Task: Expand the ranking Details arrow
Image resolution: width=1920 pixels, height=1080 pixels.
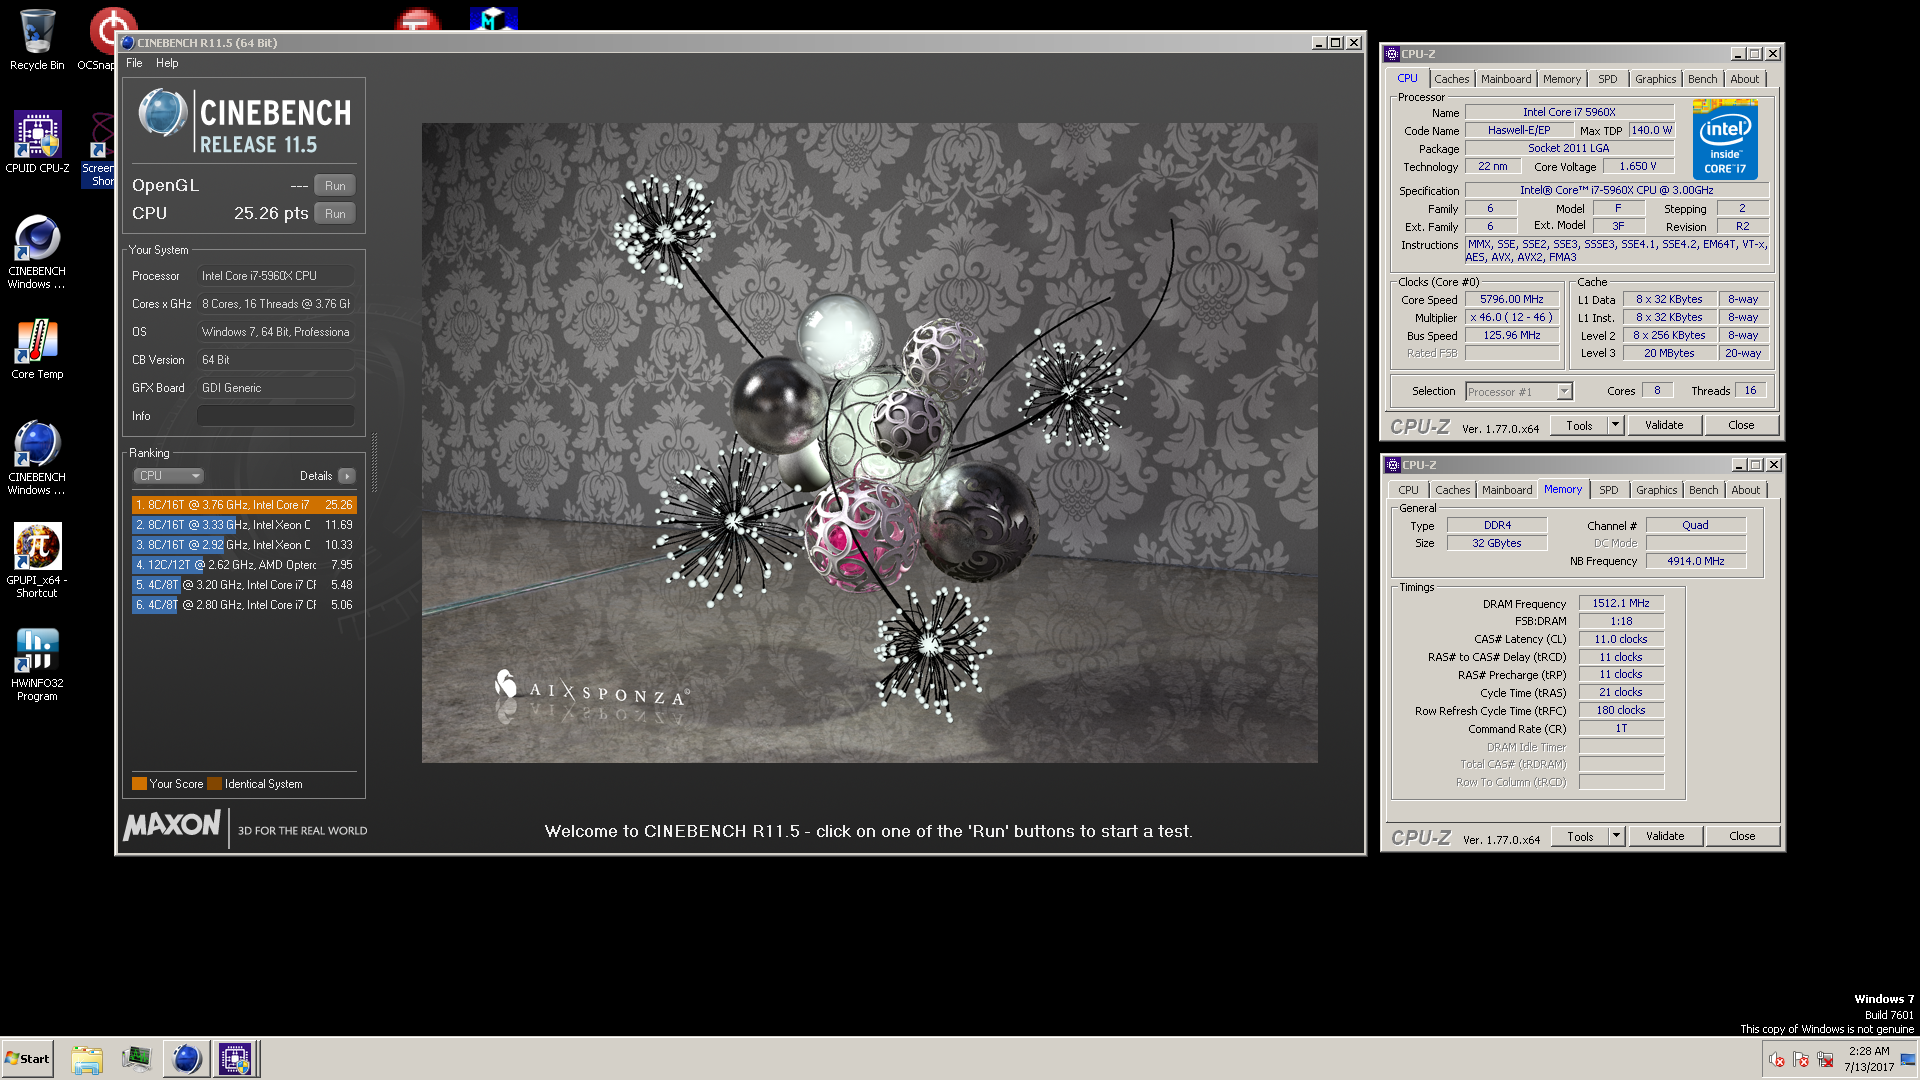Action: point(346,476)
